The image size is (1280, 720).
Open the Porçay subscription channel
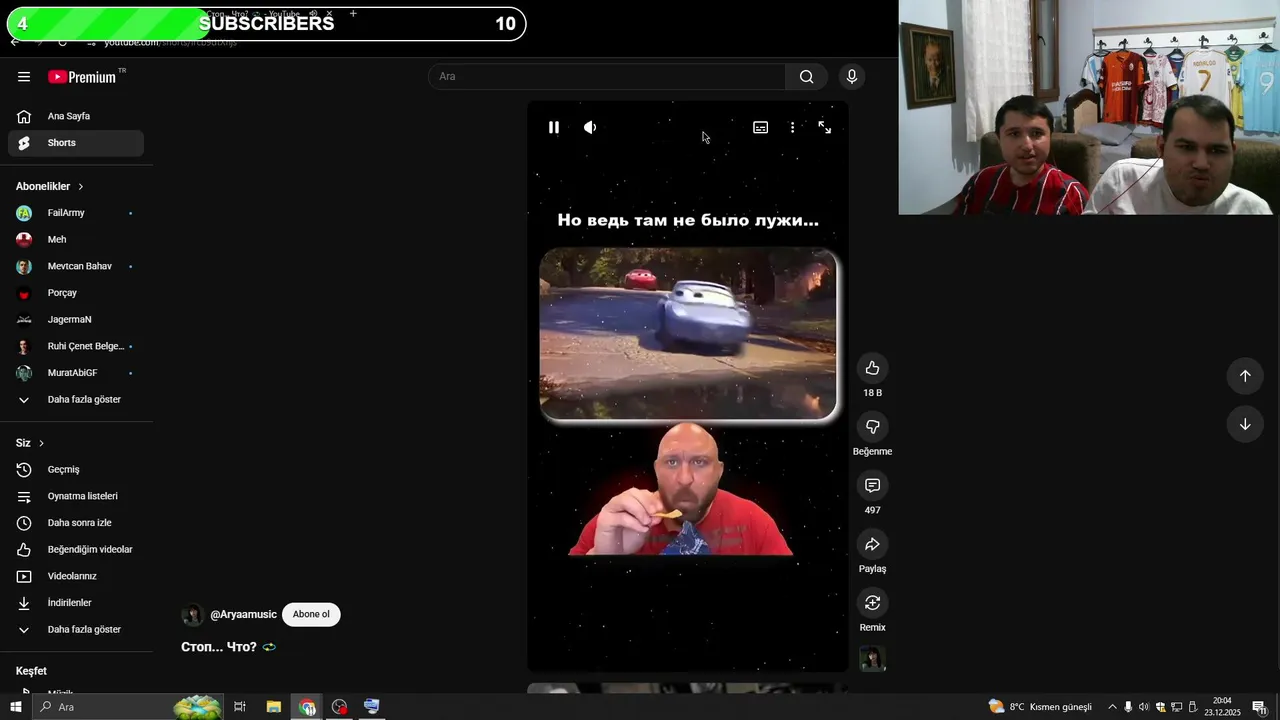[76, 293]
